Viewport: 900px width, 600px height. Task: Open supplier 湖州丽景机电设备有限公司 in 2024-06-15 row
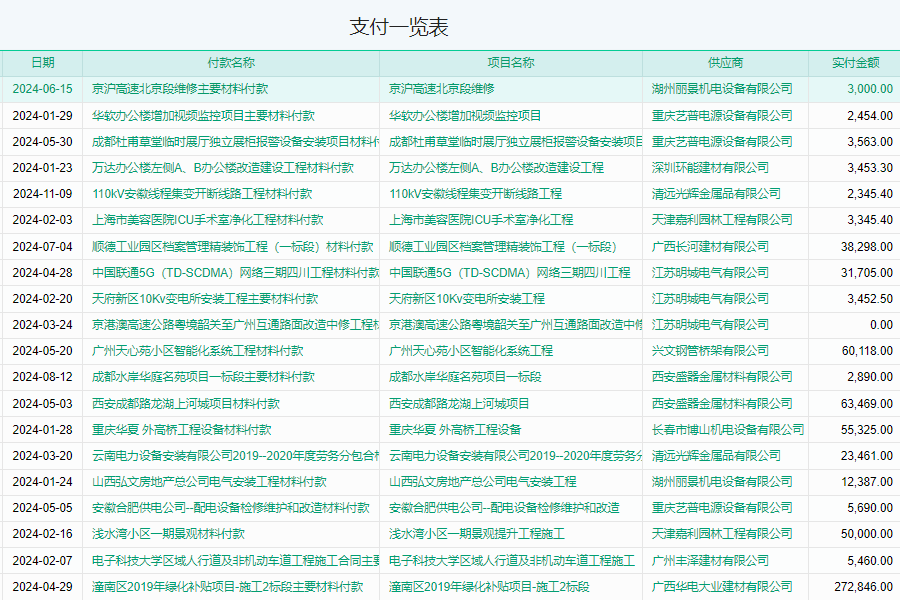(x=722, y=89)
